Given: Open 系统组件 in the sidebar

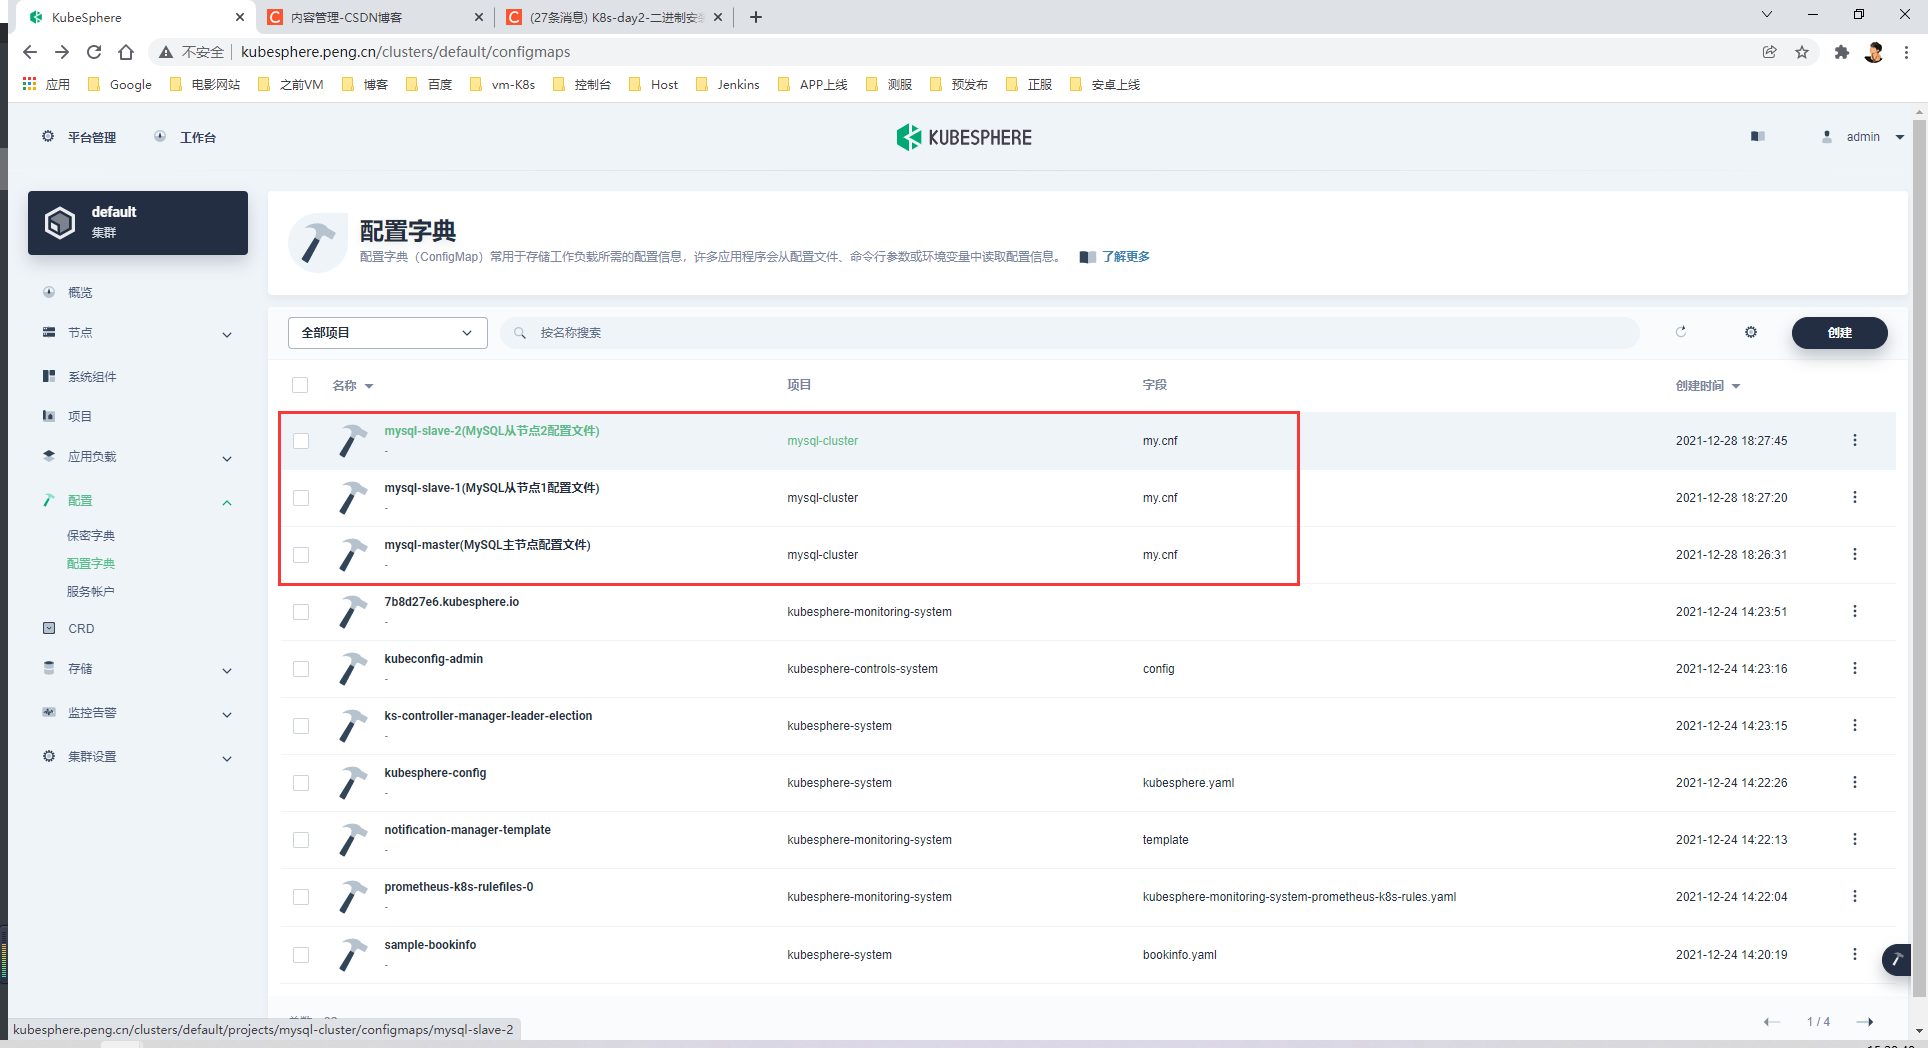Looking at the screenshot, I should (x=92, y=376).
